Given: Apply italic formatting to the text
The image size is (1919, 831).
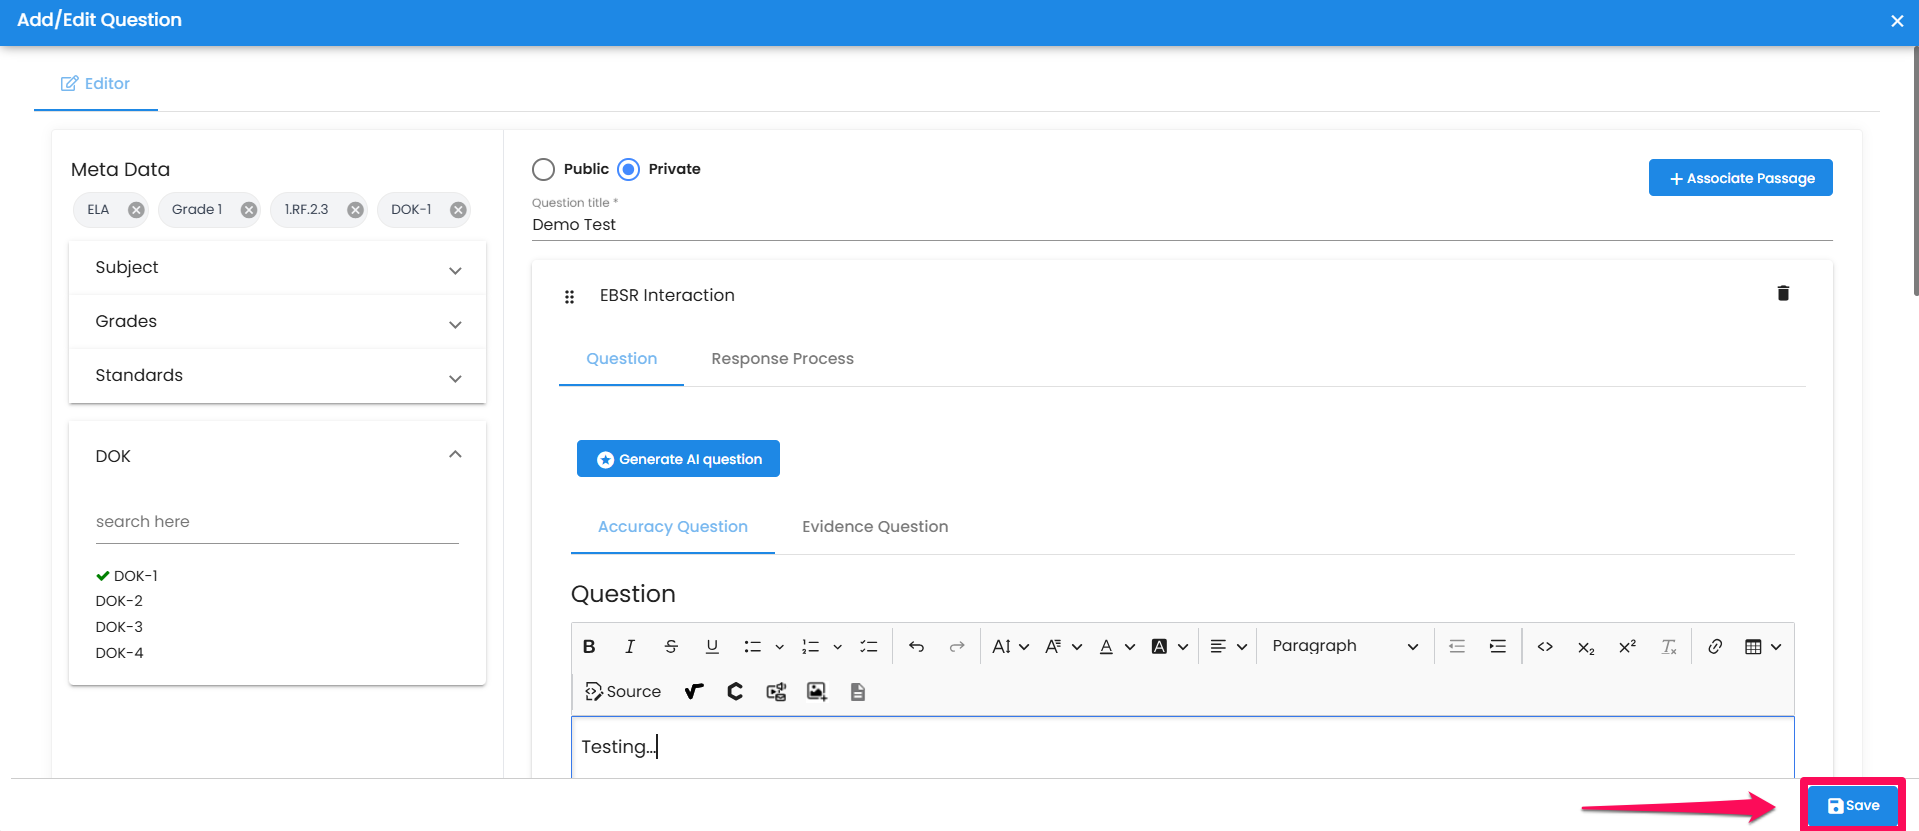Looking at the screenshot, I should coord(630,647).
